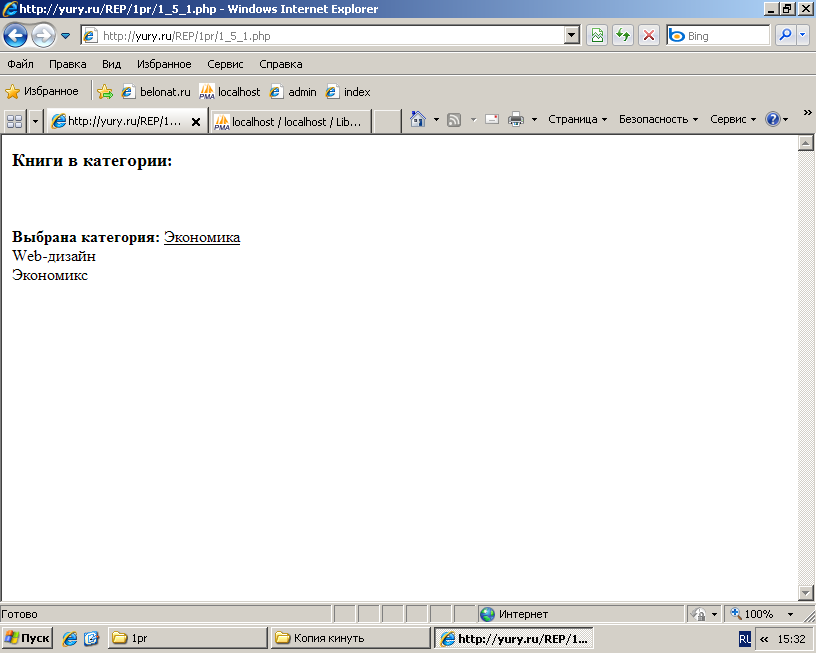Show more command bar items chevron
This screenshot has height=653, width=816.
point(807,112)
